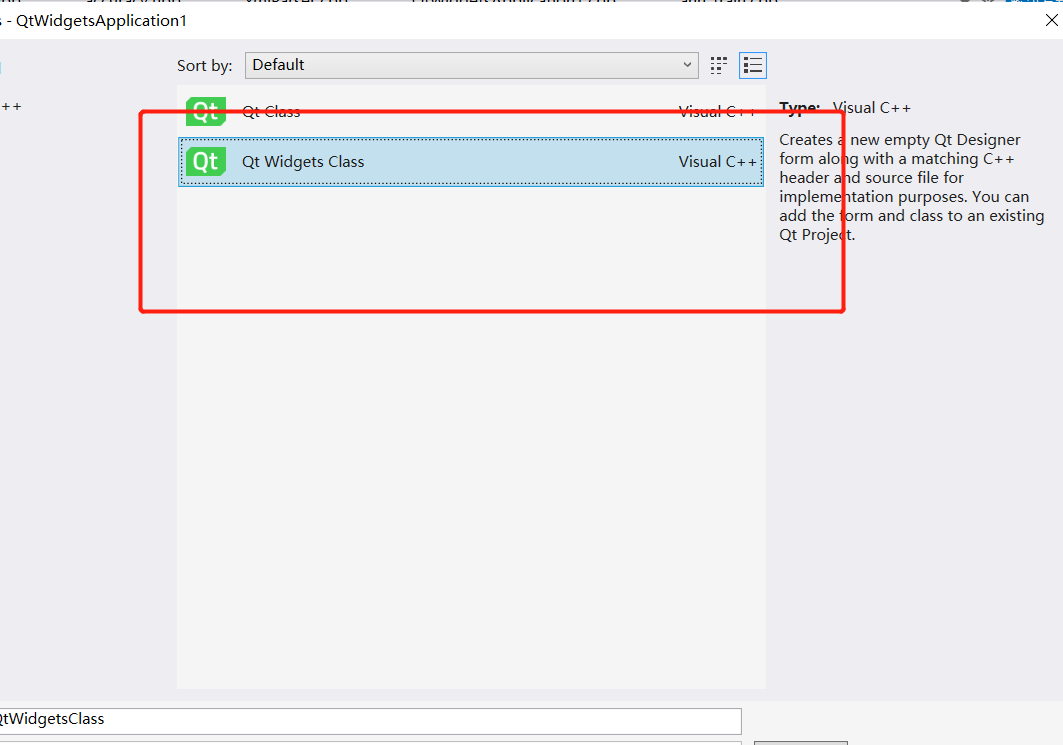Viewport: 1063px width, 745px height.
Task: Click Qt logo icon of Qt Class row
Action: 205,112
